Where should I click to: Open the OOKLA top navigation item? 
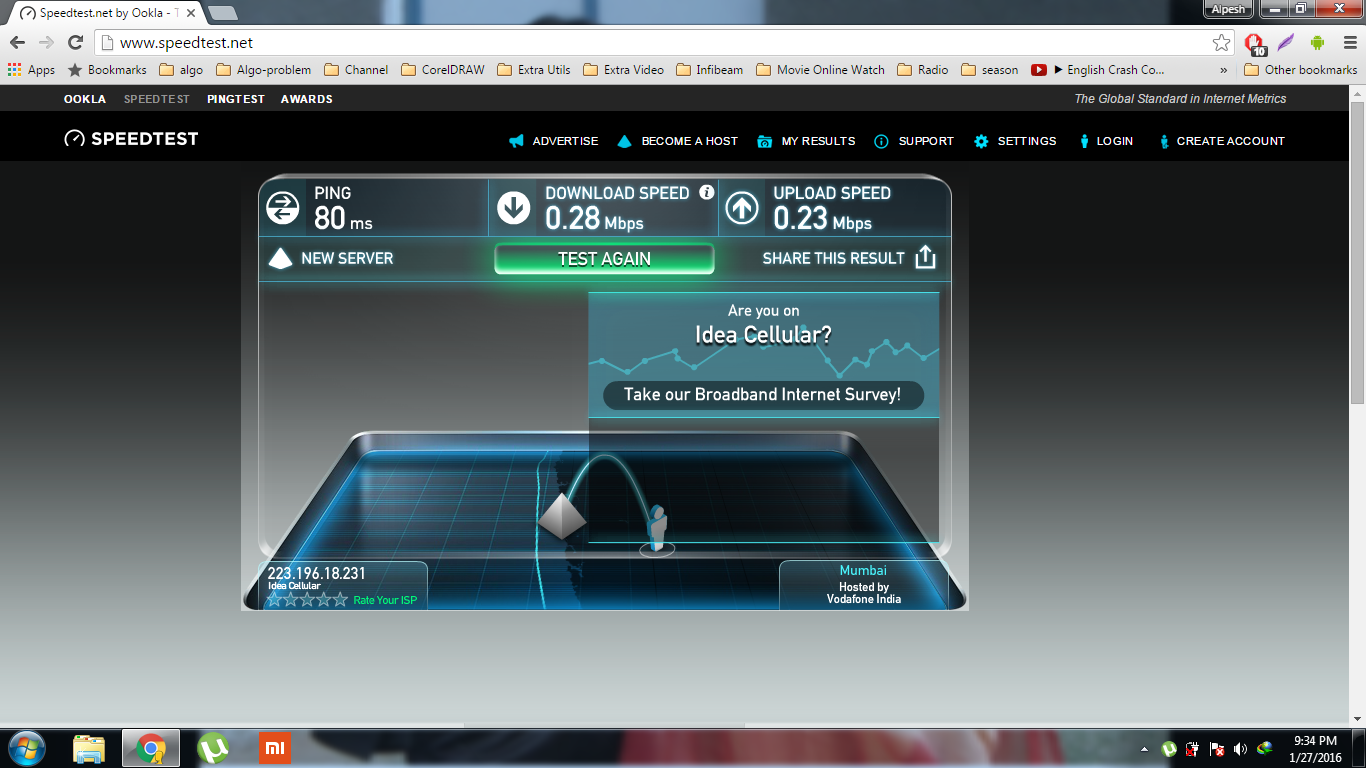(85, 99)
